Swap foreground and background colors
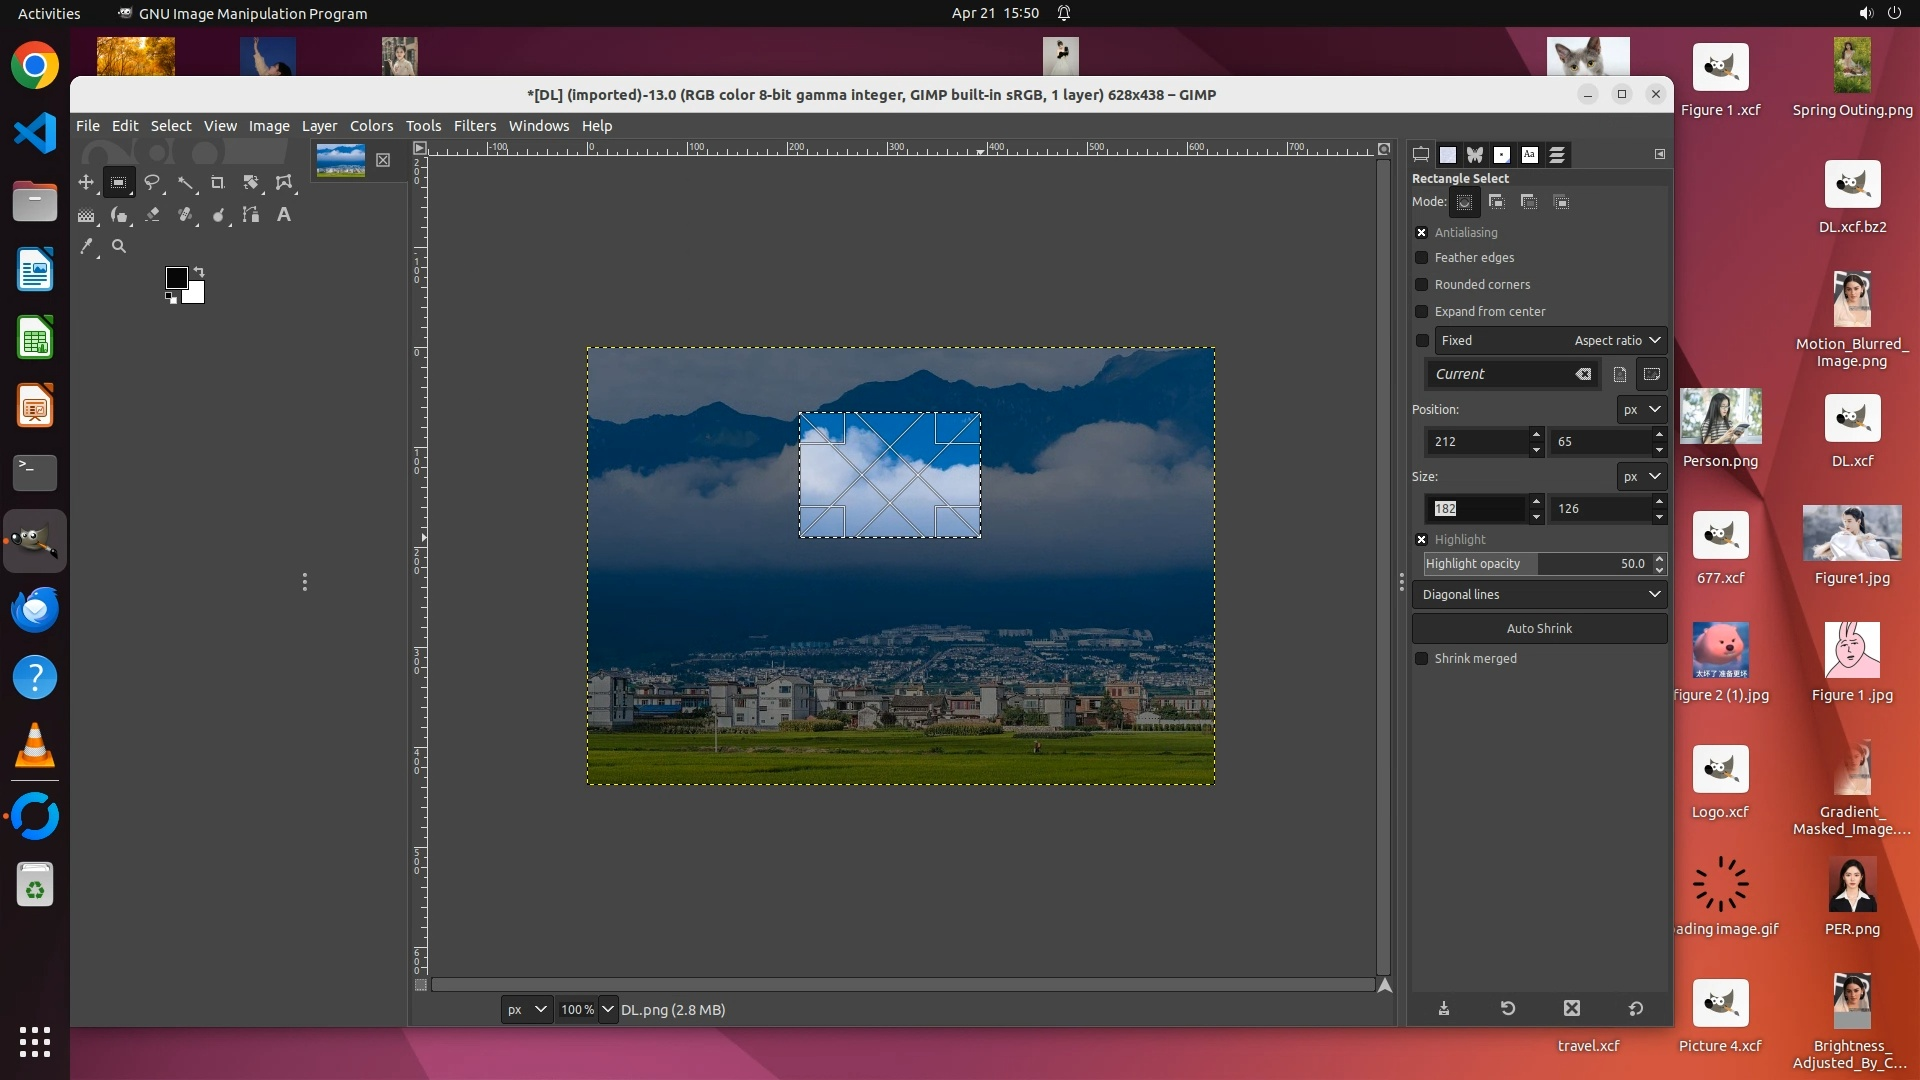Screen dimensions: 1920x1080 pos(199,272)
